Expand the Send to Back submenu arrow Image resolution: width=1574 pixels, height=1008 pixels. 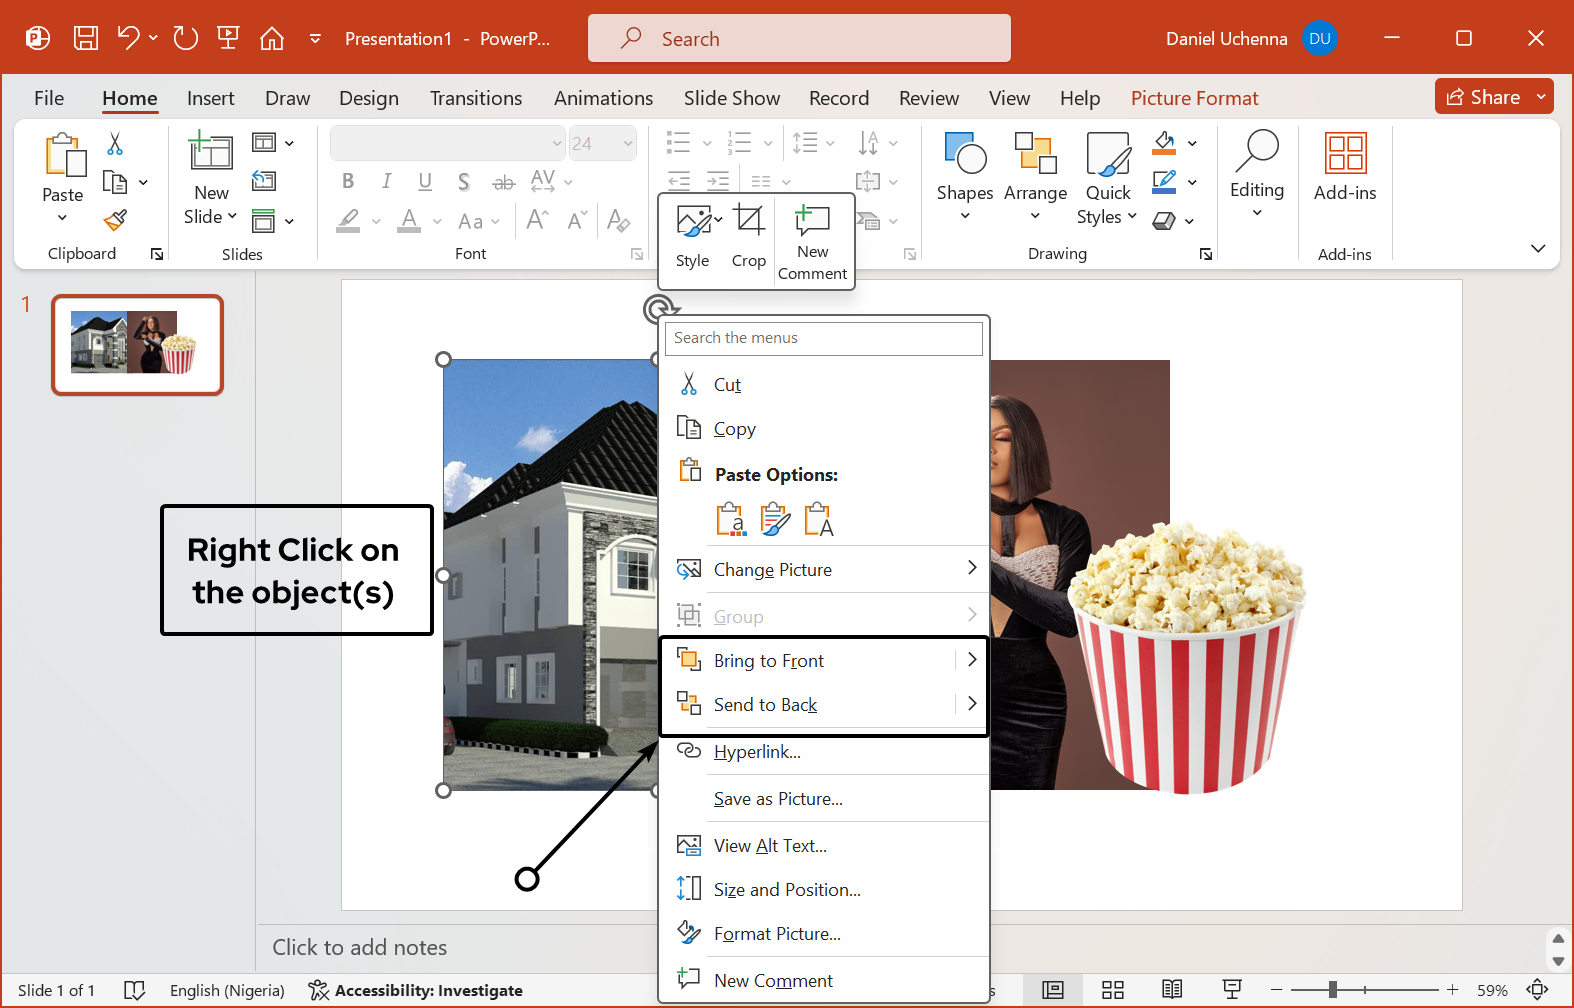(x=971, y=704)
